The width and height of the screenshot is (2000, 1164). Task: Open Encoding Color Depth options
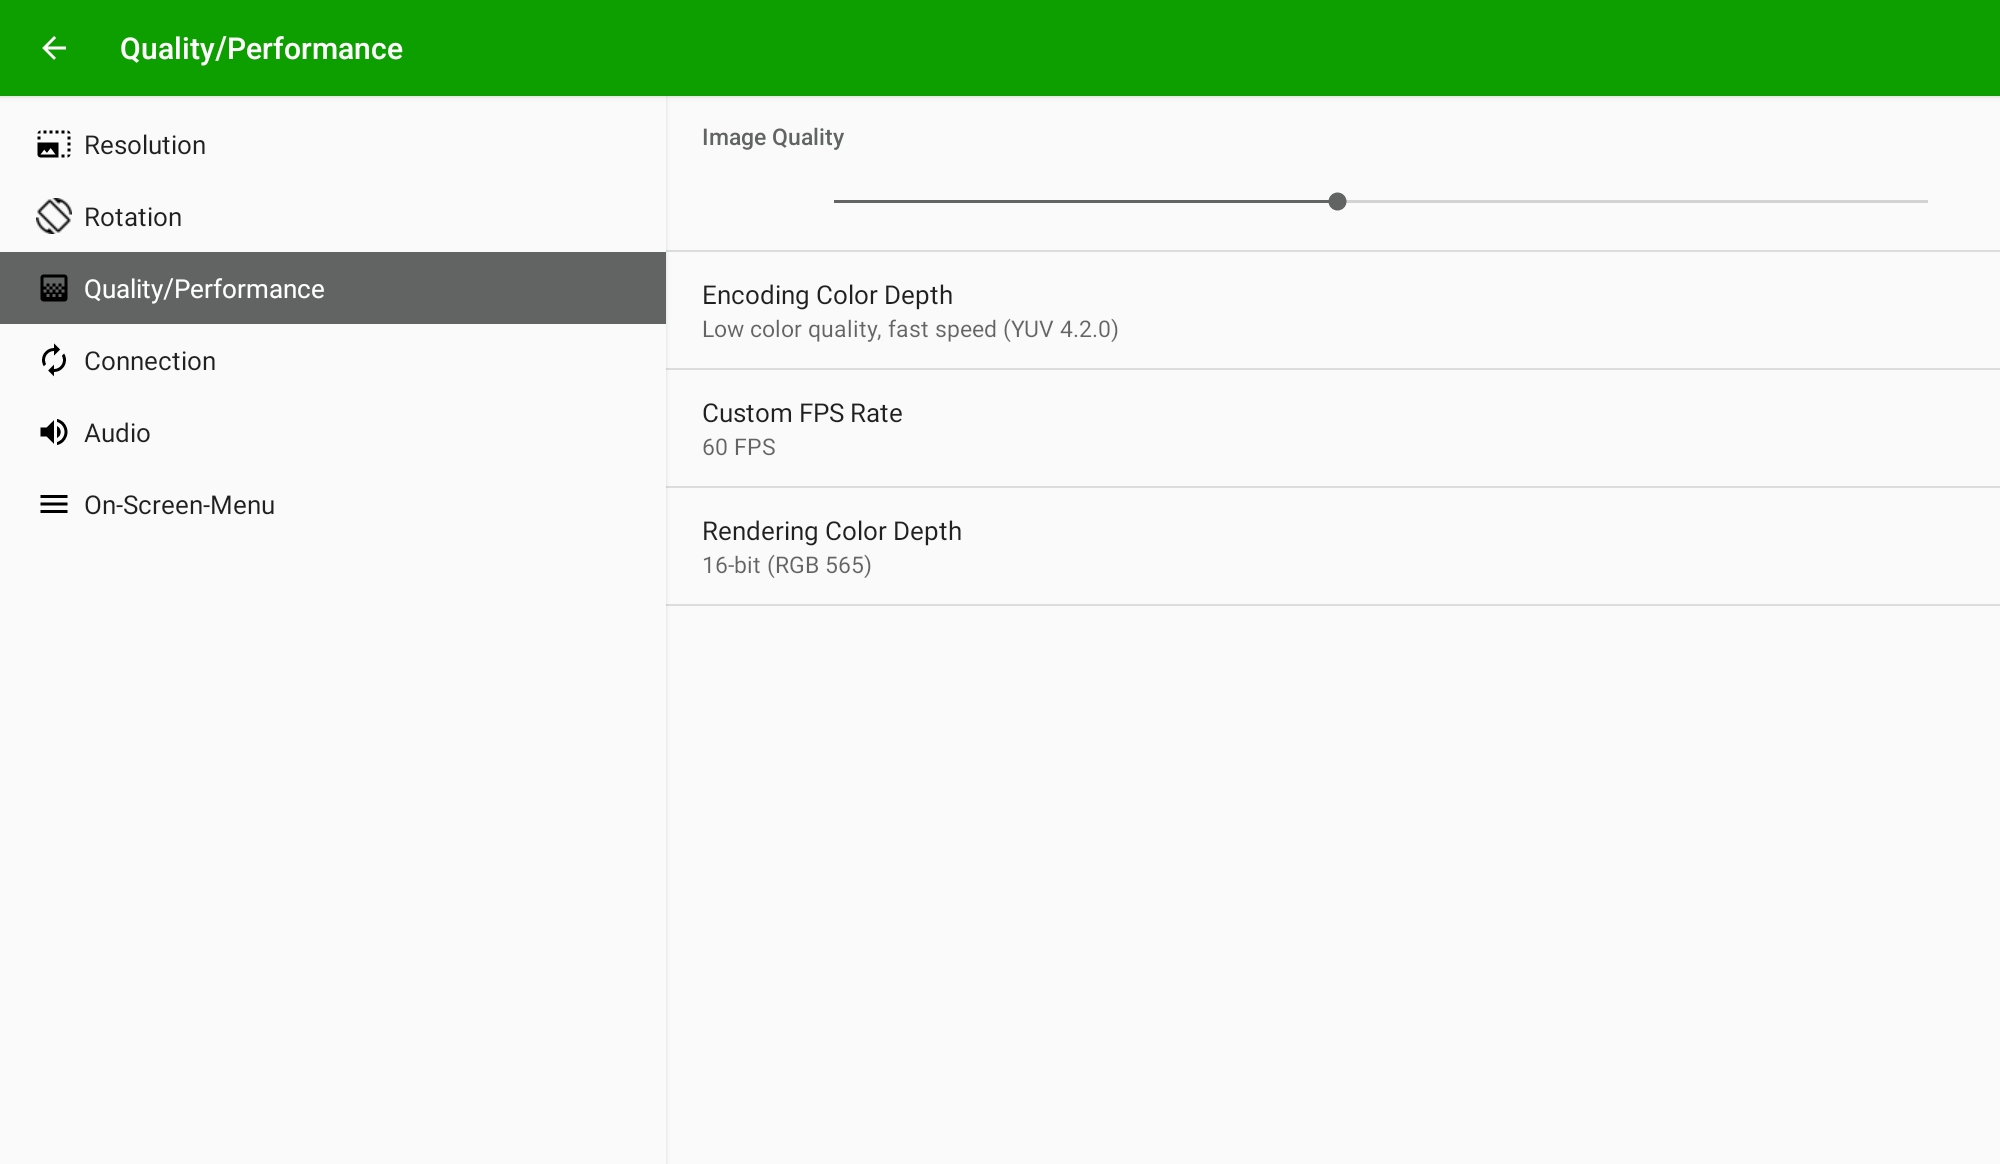1332,311
